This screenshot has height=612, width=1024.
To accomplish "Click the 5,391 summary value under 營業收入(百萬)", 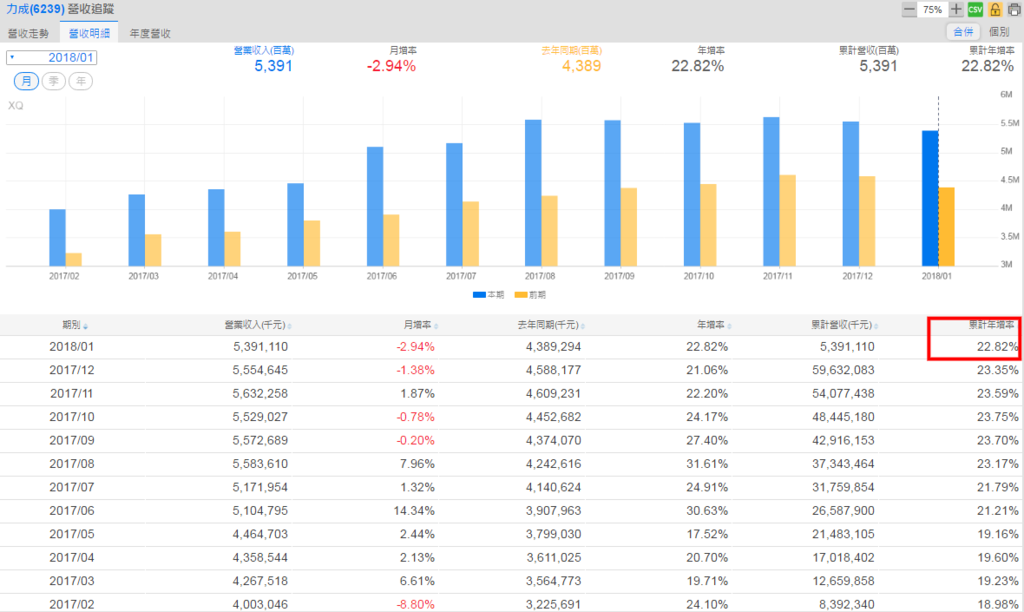I will [273, 66].
